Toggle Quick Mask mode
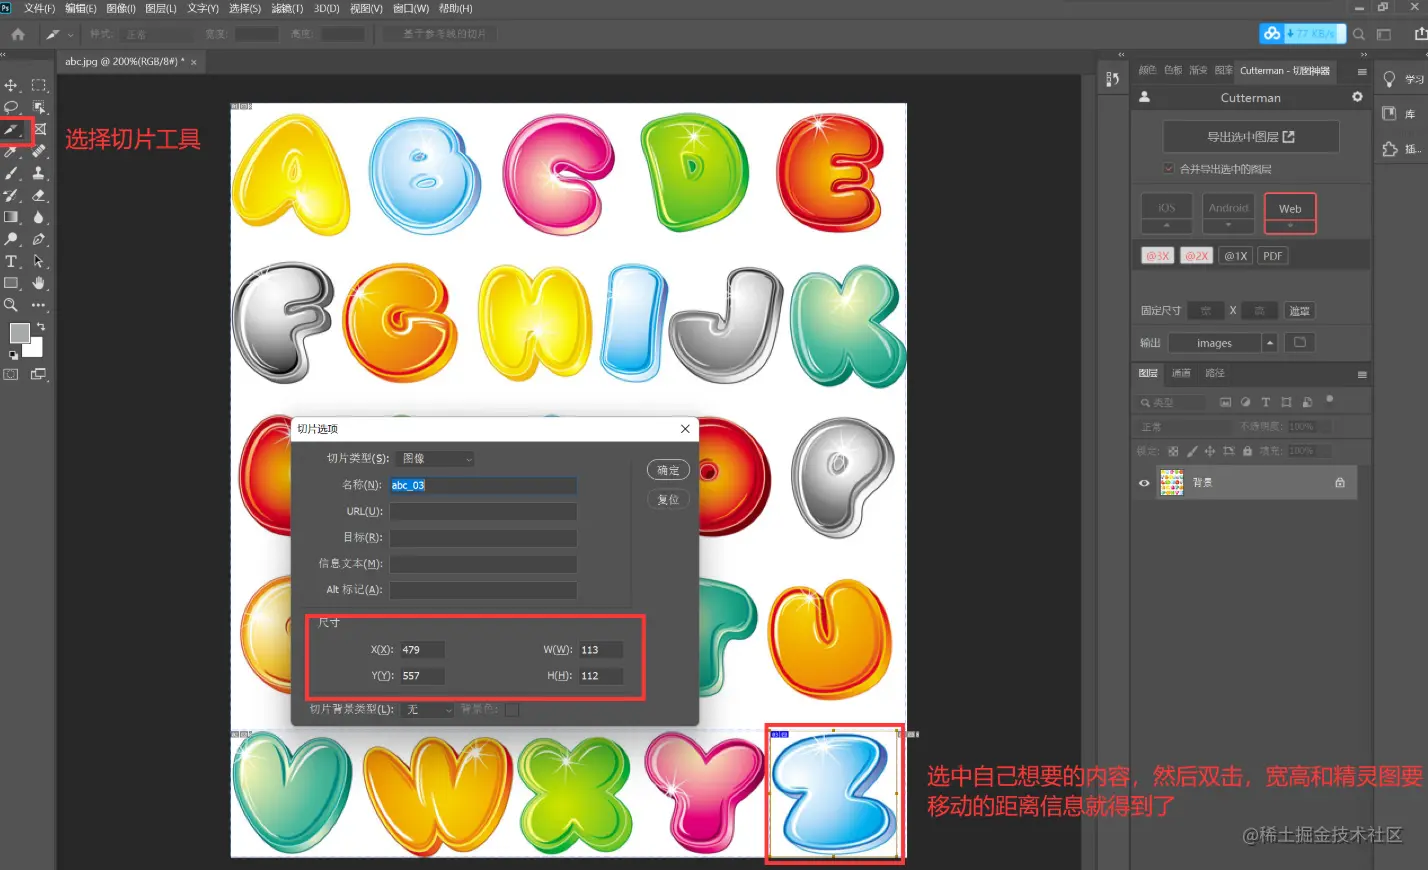The height and width of the screenshot is (870, 1428). pyautogui.click(x=11, y=375)
